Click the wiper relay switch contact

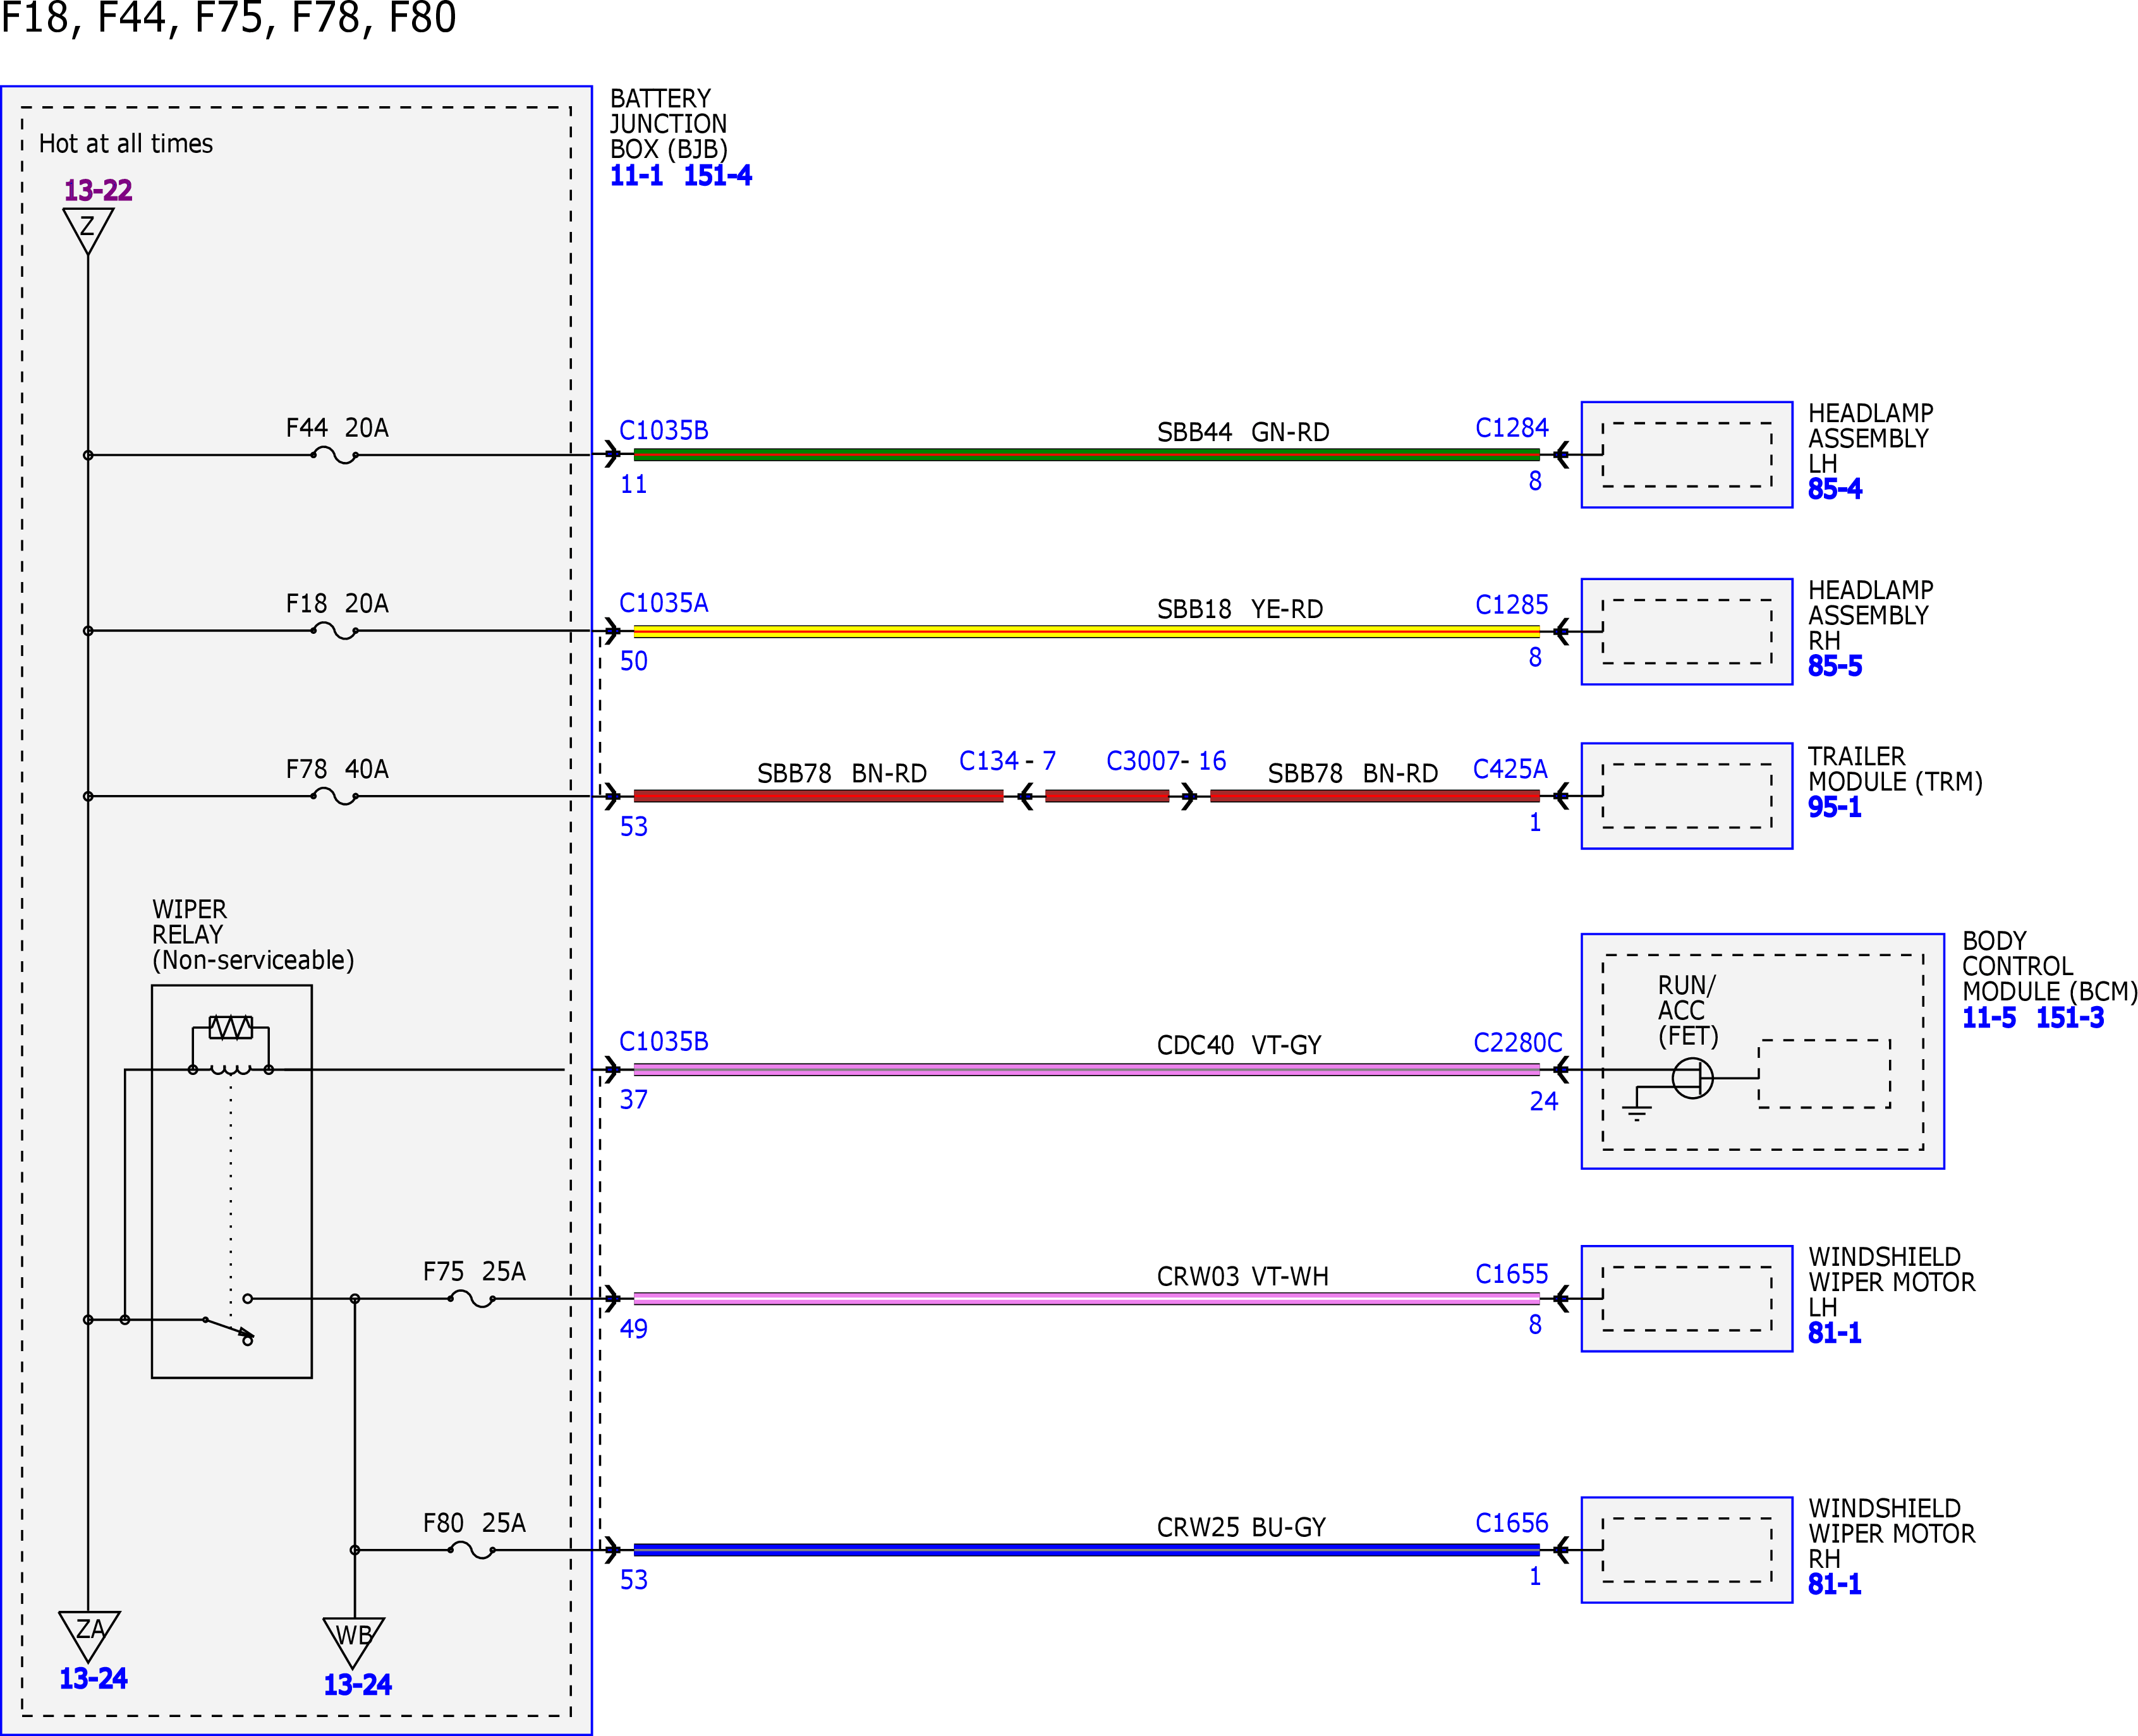pos(229,1320)
